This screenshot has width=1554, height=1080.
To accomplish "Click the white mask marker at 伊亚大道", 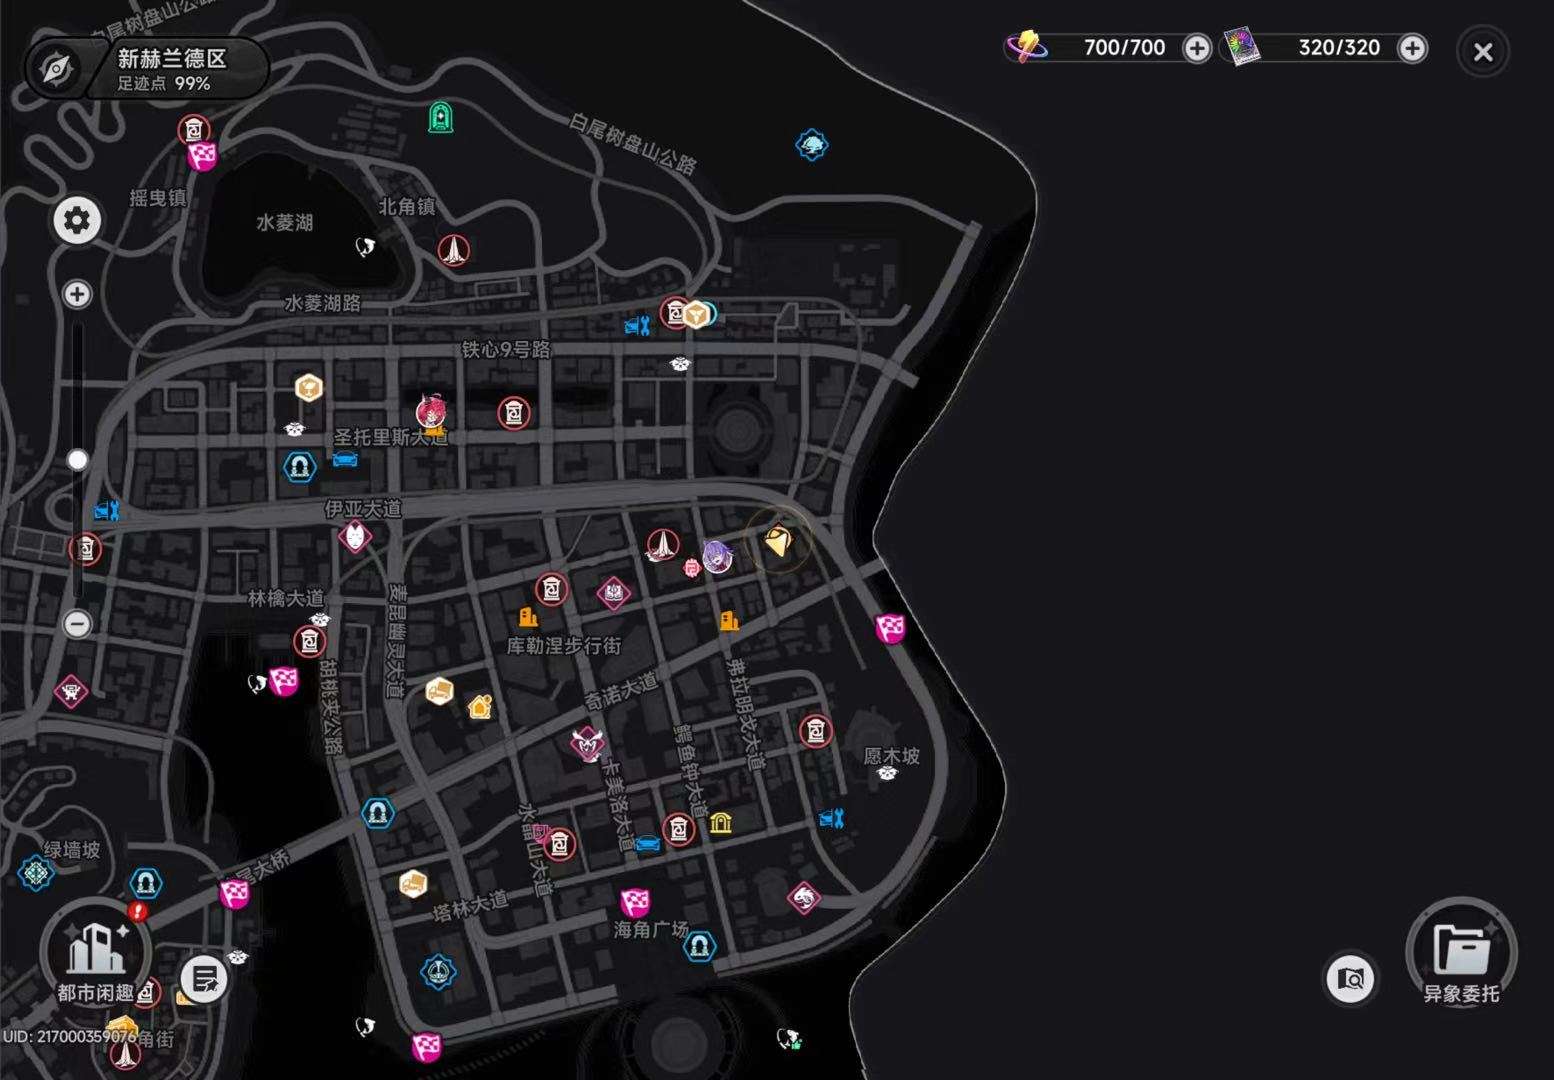I will pos(355,537).
